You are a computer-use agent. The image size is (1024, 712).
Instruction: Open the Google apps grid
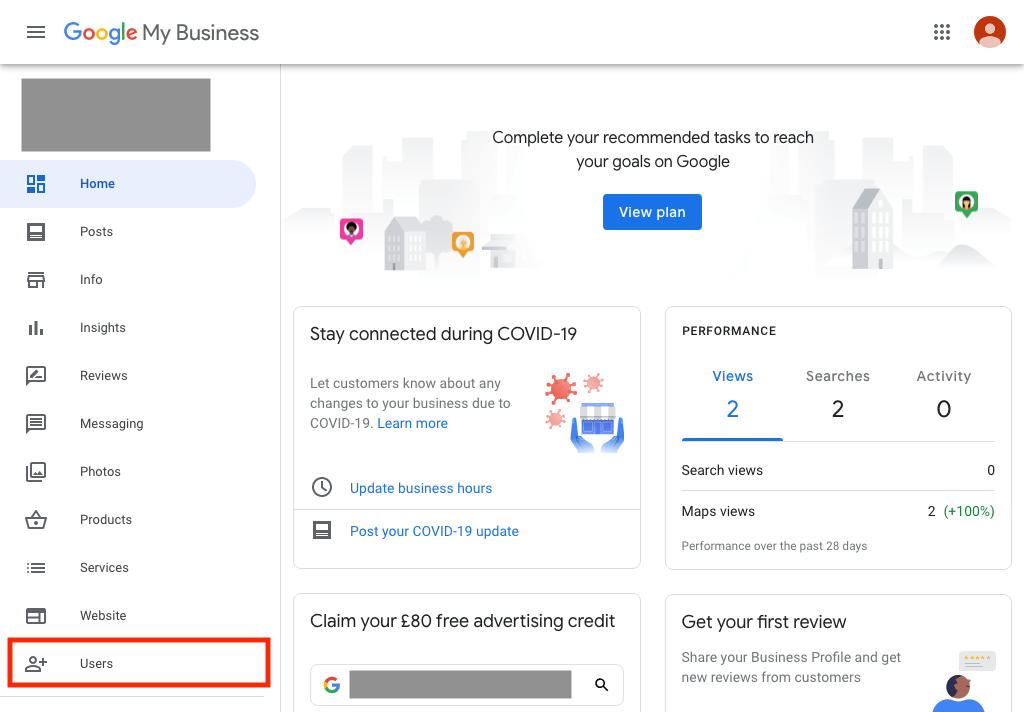(x=942, y=32)
